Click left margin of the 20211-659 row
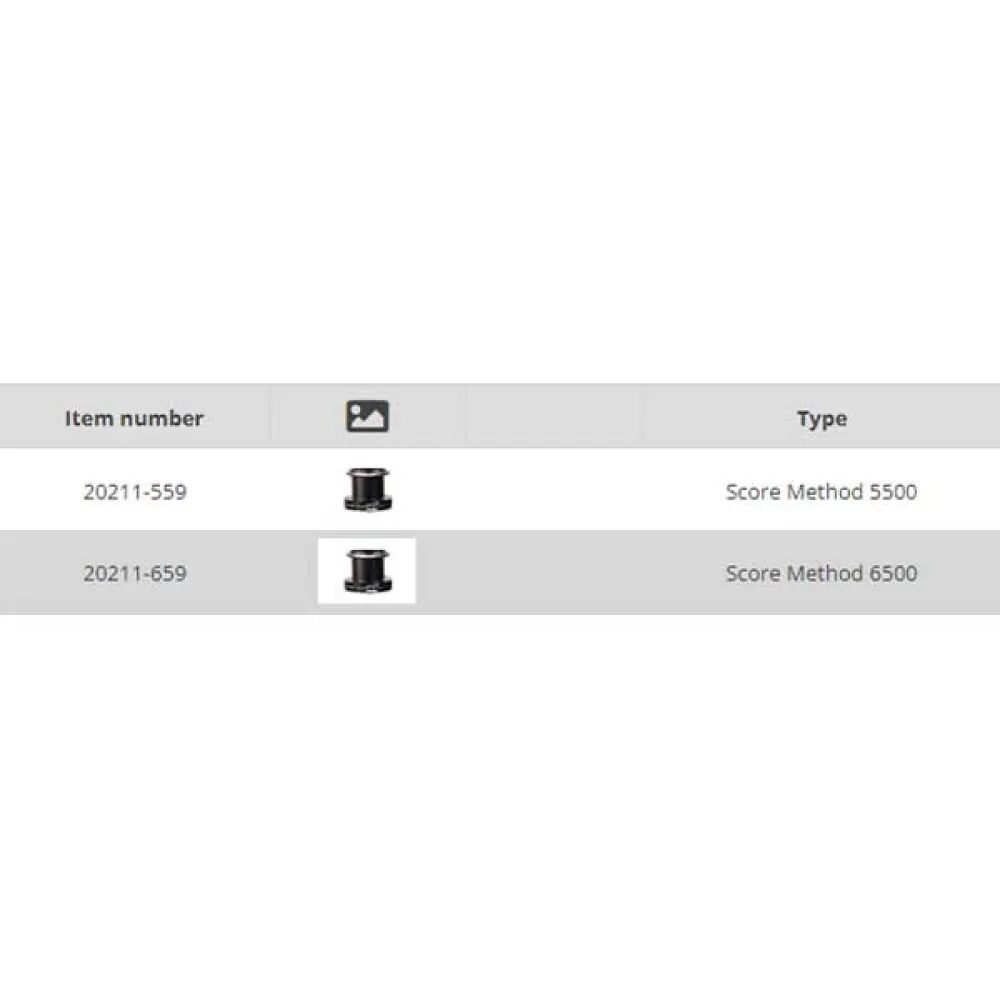 20,573
